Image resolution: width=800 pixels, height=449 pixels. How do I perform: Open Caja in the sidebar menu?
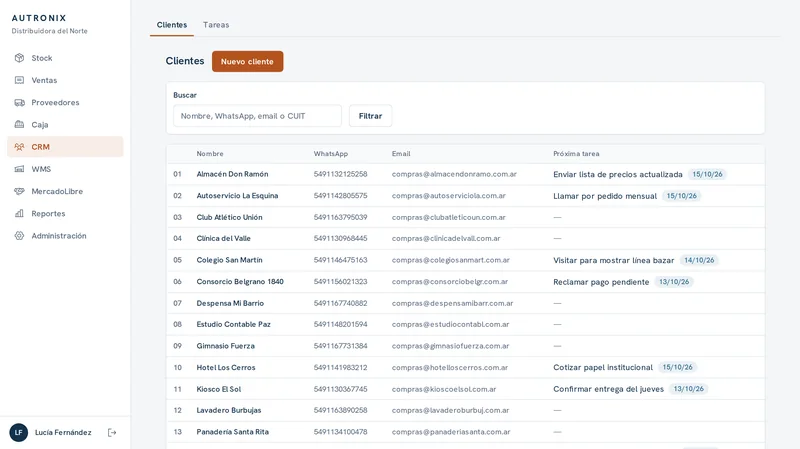[65, 124]
